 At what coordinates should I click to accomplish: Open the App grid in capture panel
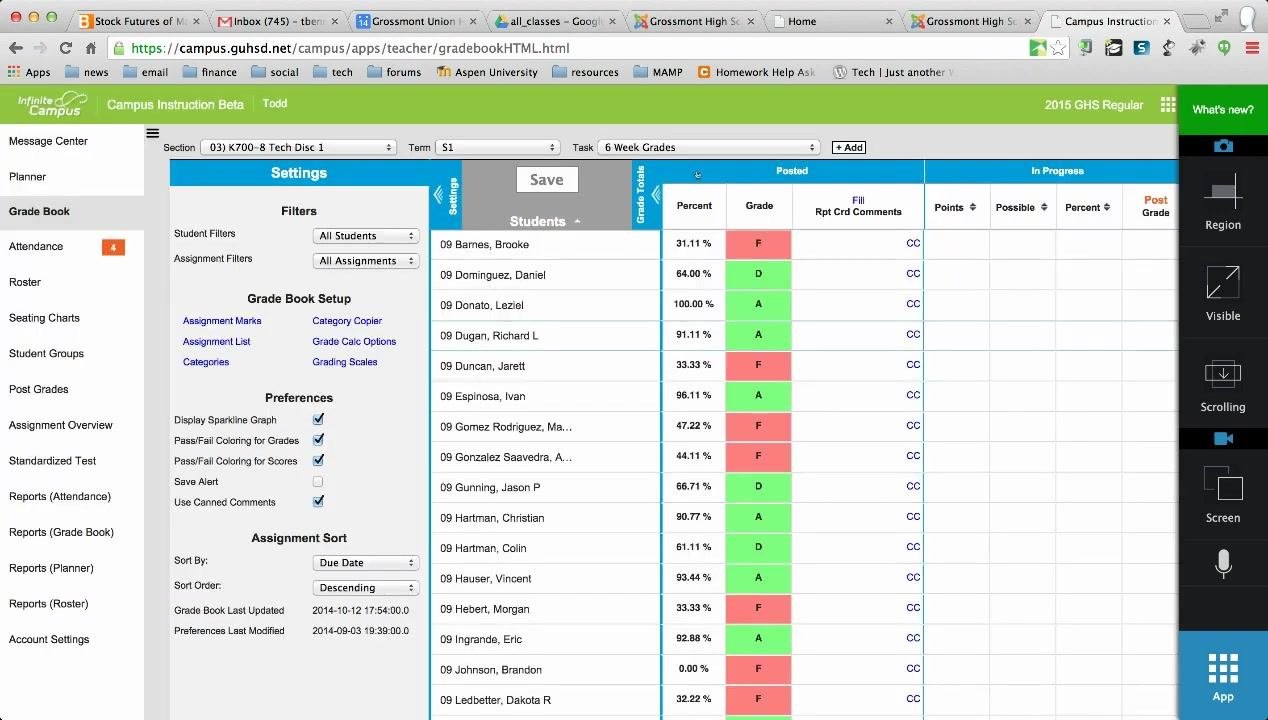tap(1223, 676)
